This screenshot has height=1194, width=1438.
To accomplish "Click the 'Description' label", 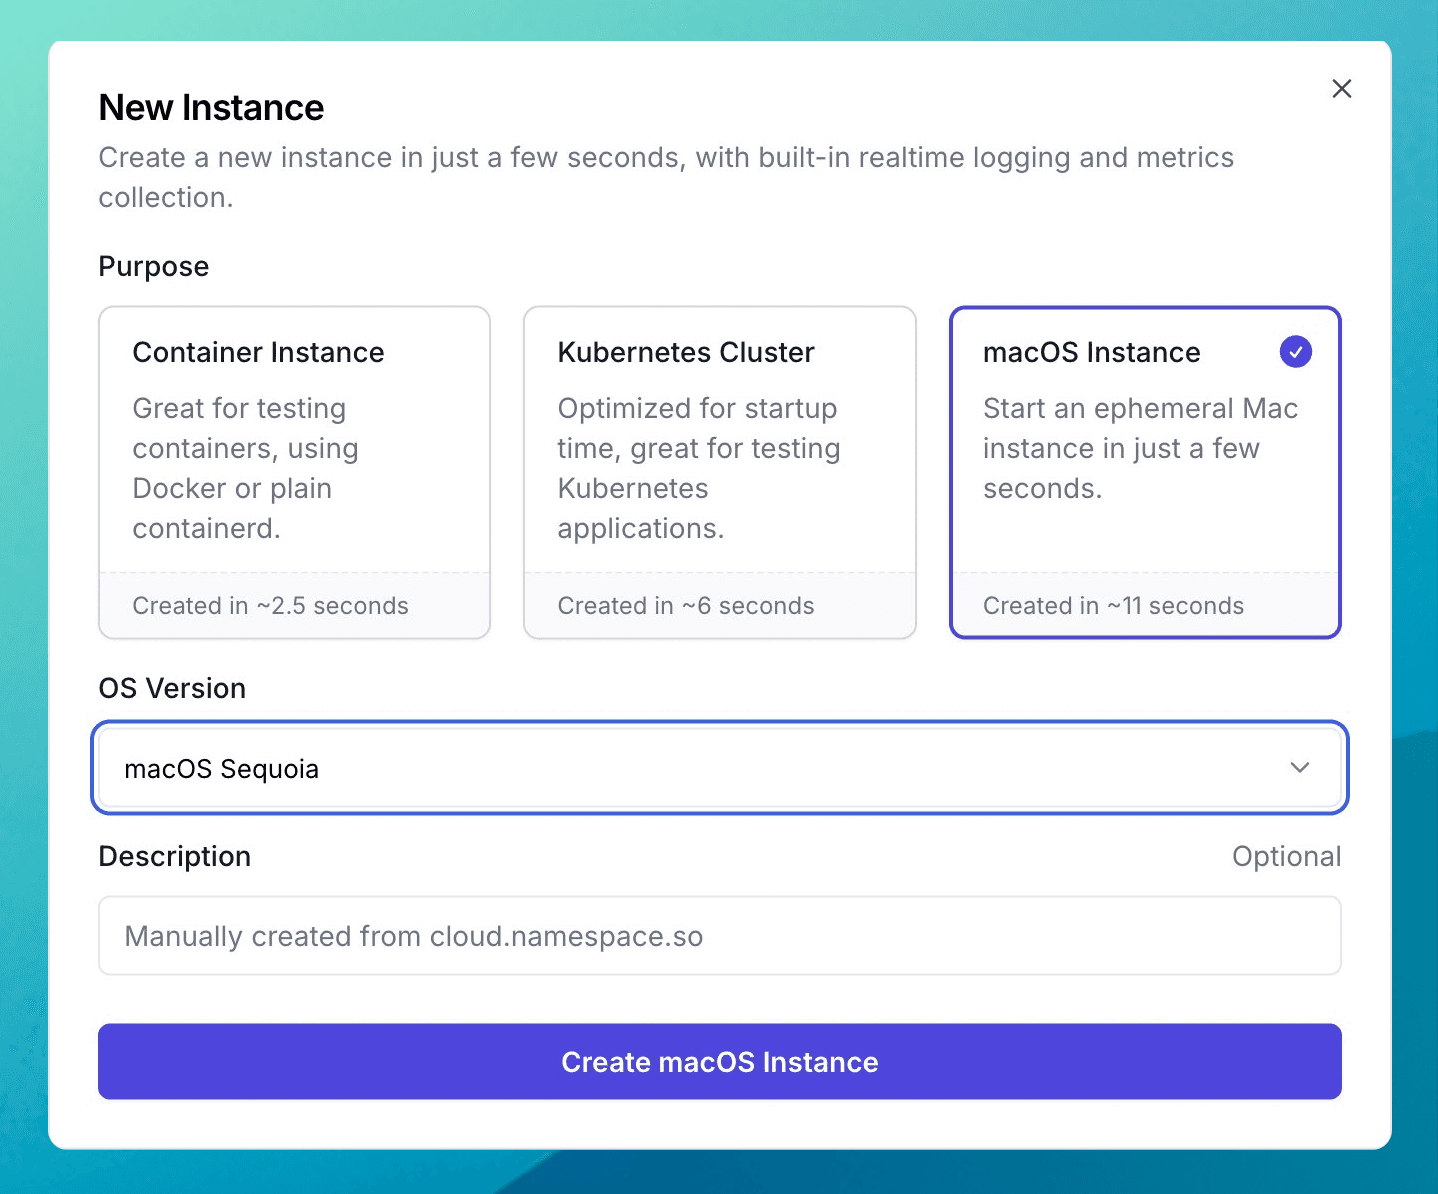I will click(x=175, y=857).
